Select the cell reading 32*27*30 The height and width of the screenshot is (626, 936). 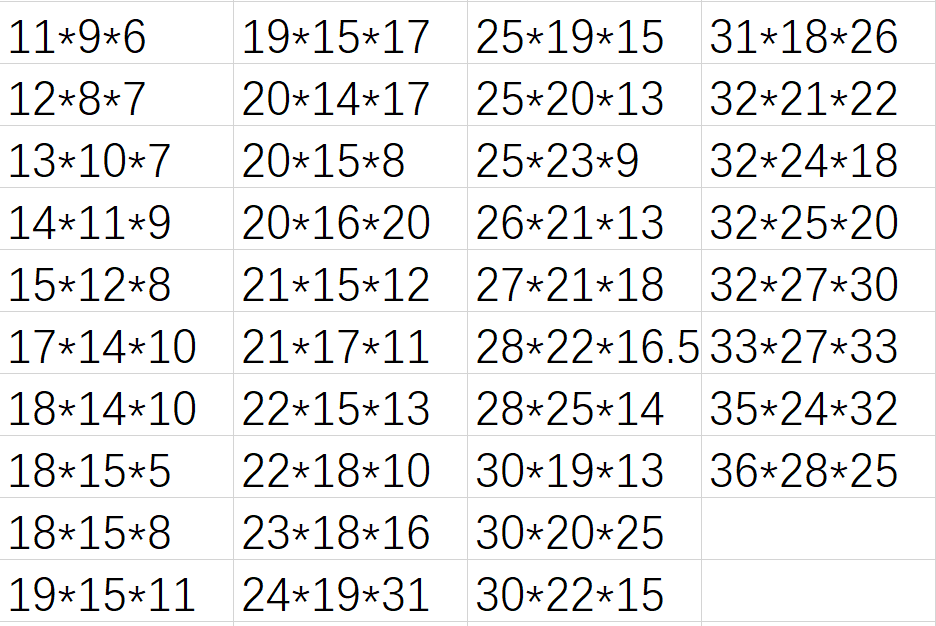point(818,281)
